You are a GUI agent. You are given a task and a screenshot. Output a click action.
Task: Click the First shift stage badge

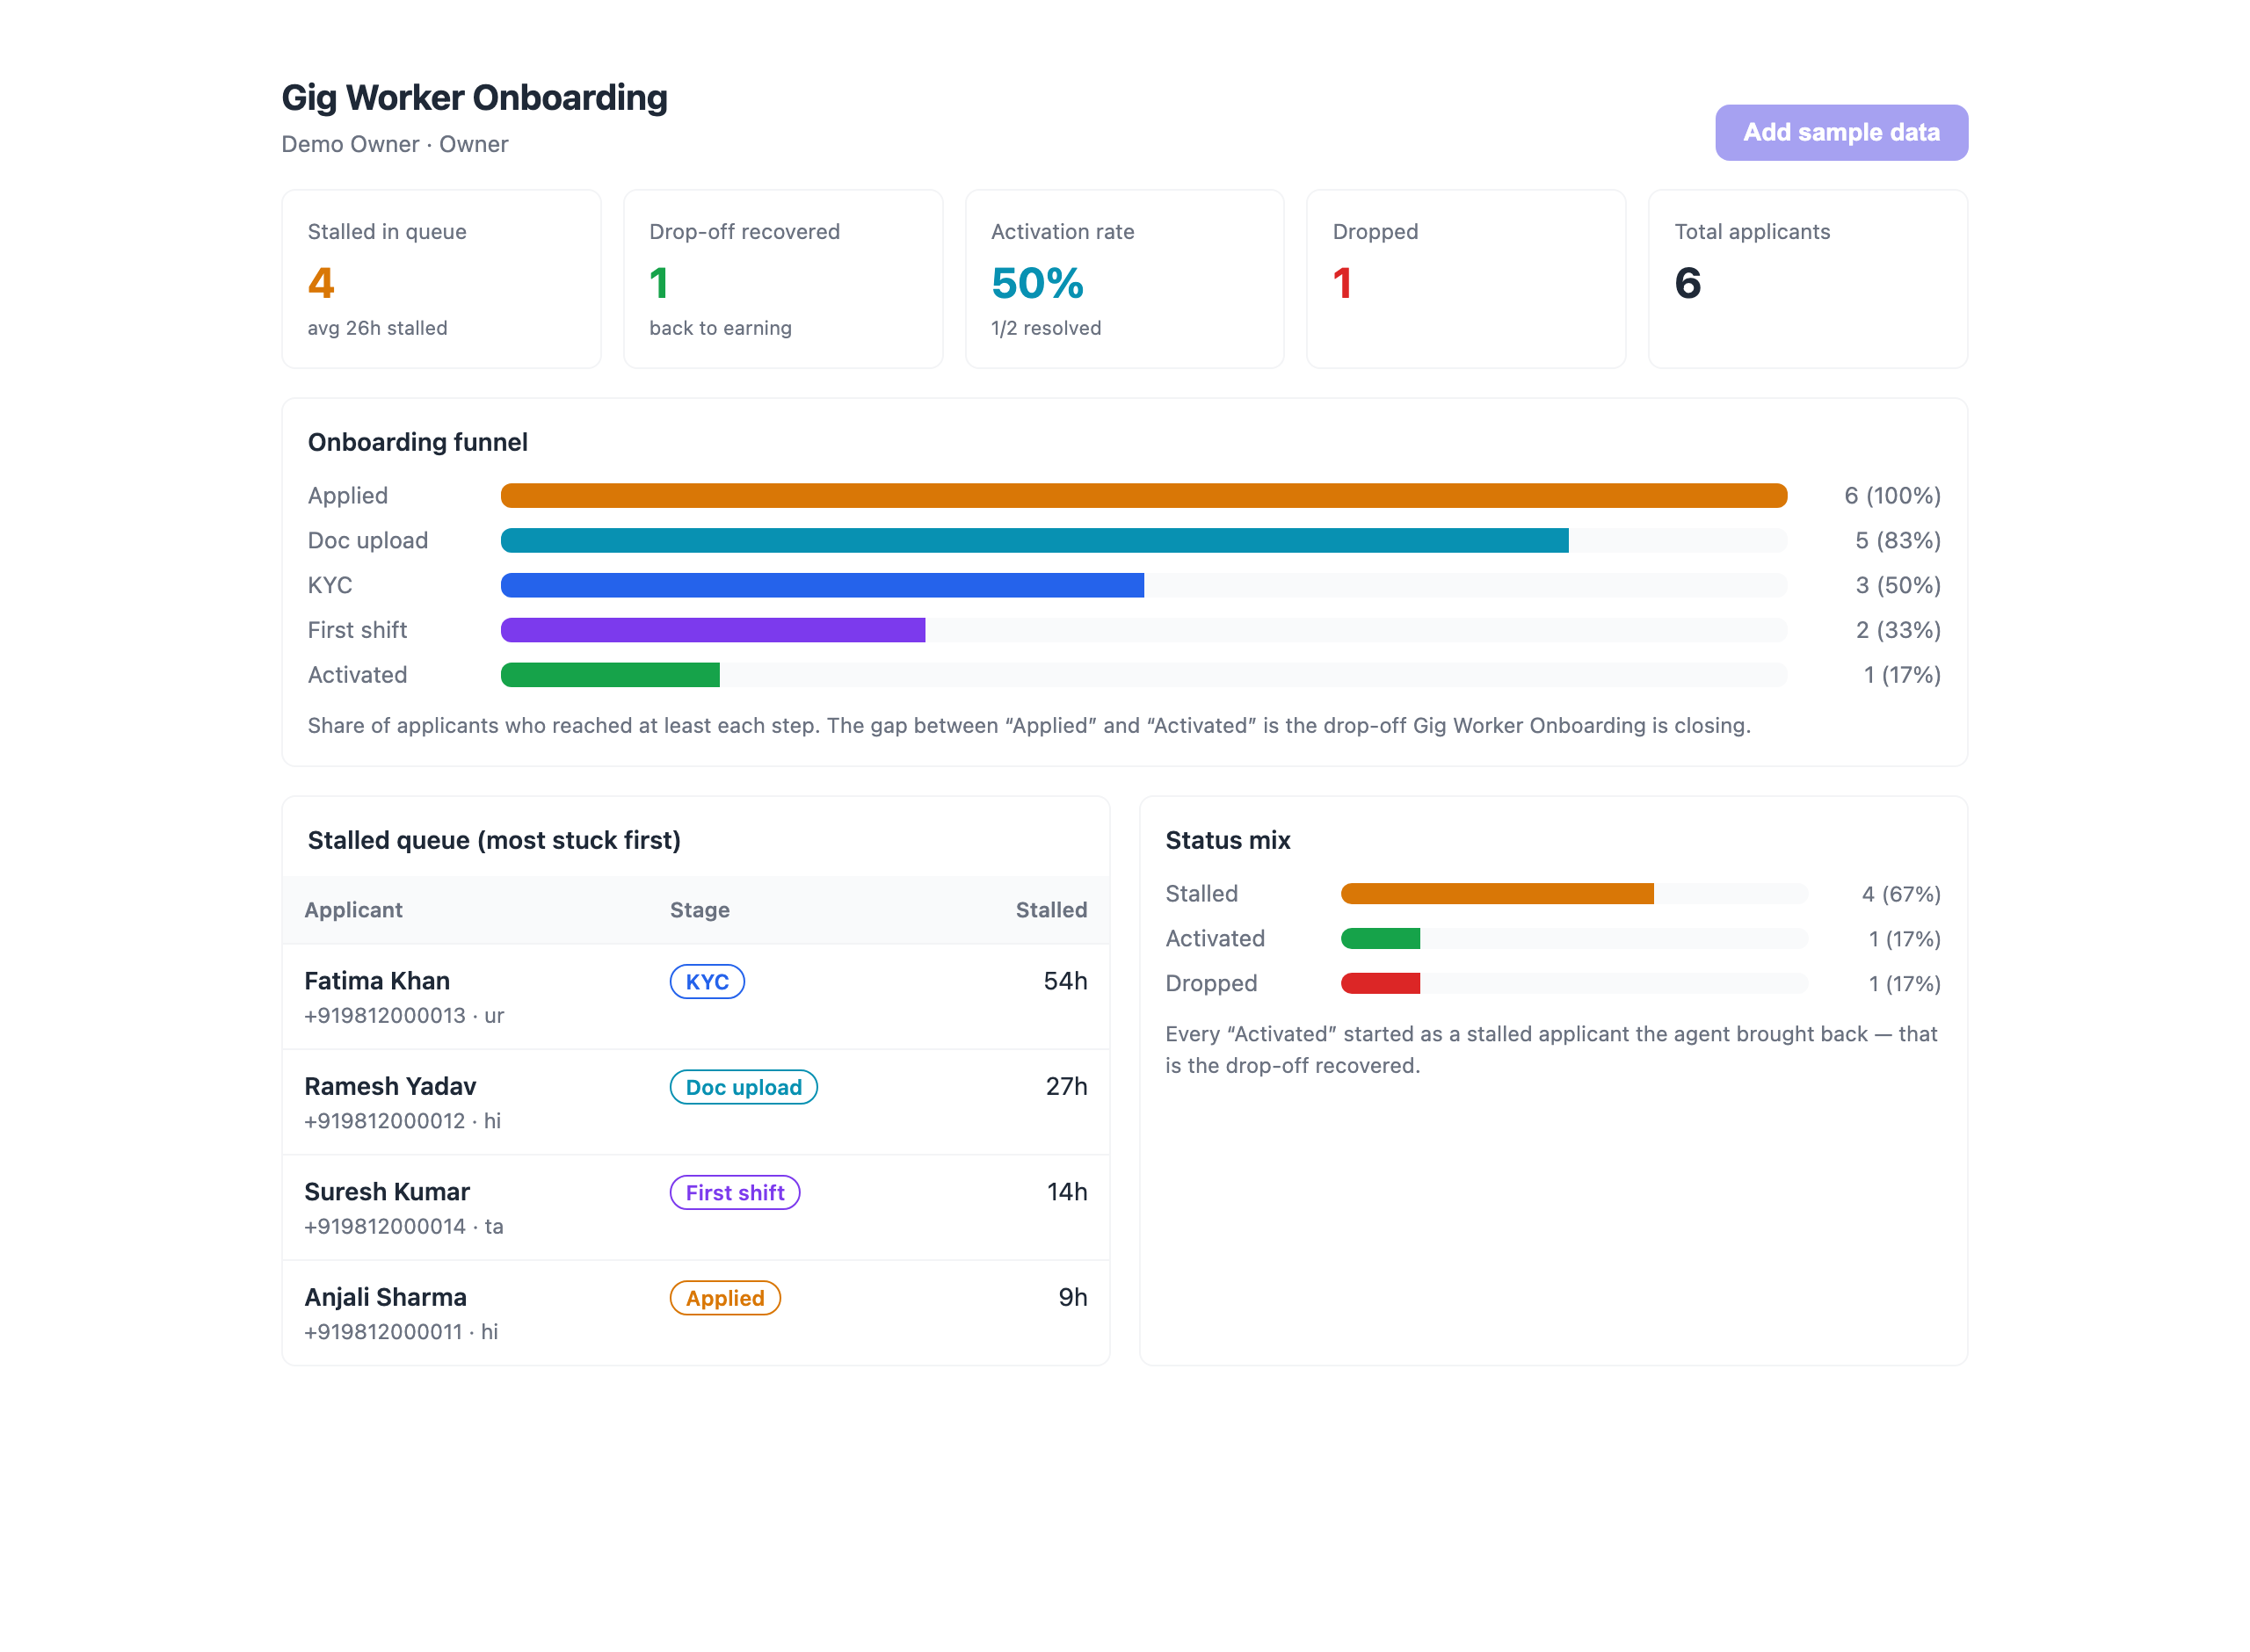pyautogui.click(x=734, y=1192)
